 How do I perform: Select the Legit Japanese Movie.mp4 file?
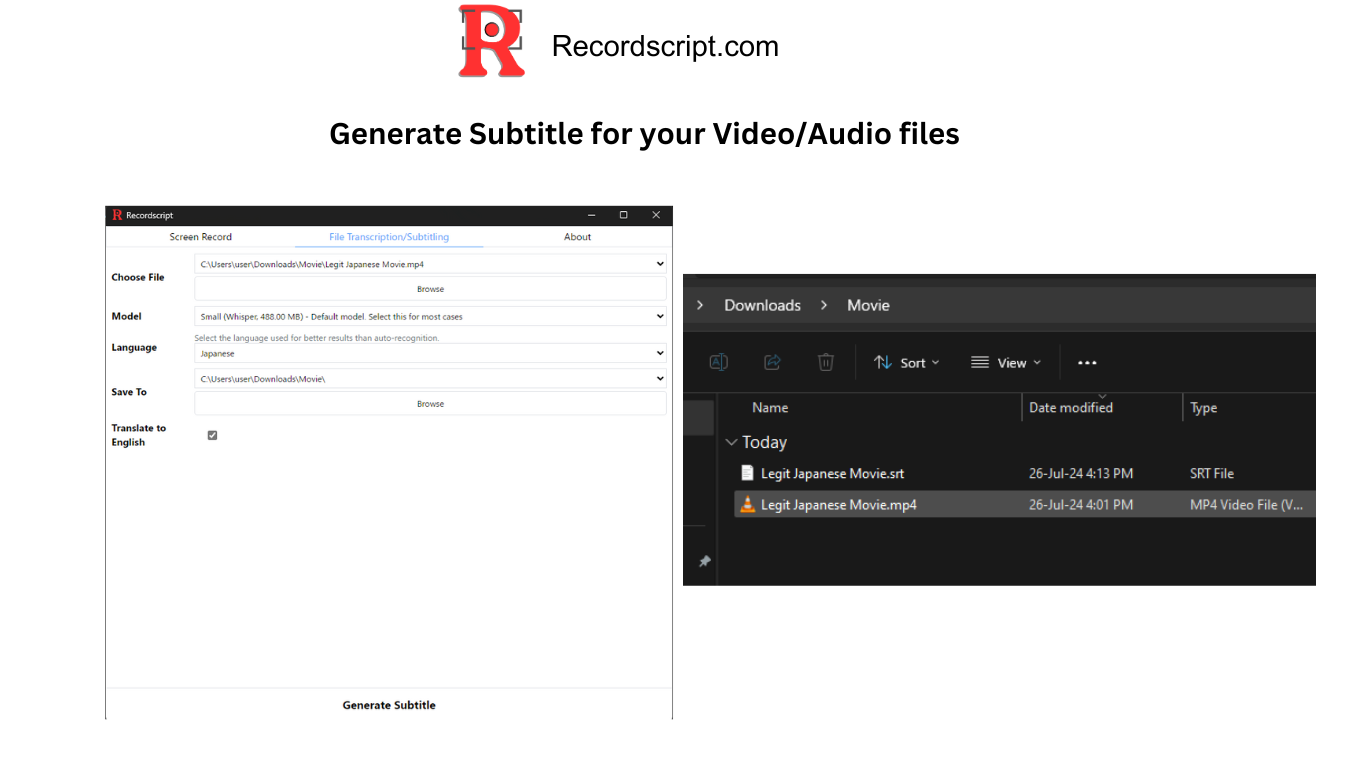[838, 505]
